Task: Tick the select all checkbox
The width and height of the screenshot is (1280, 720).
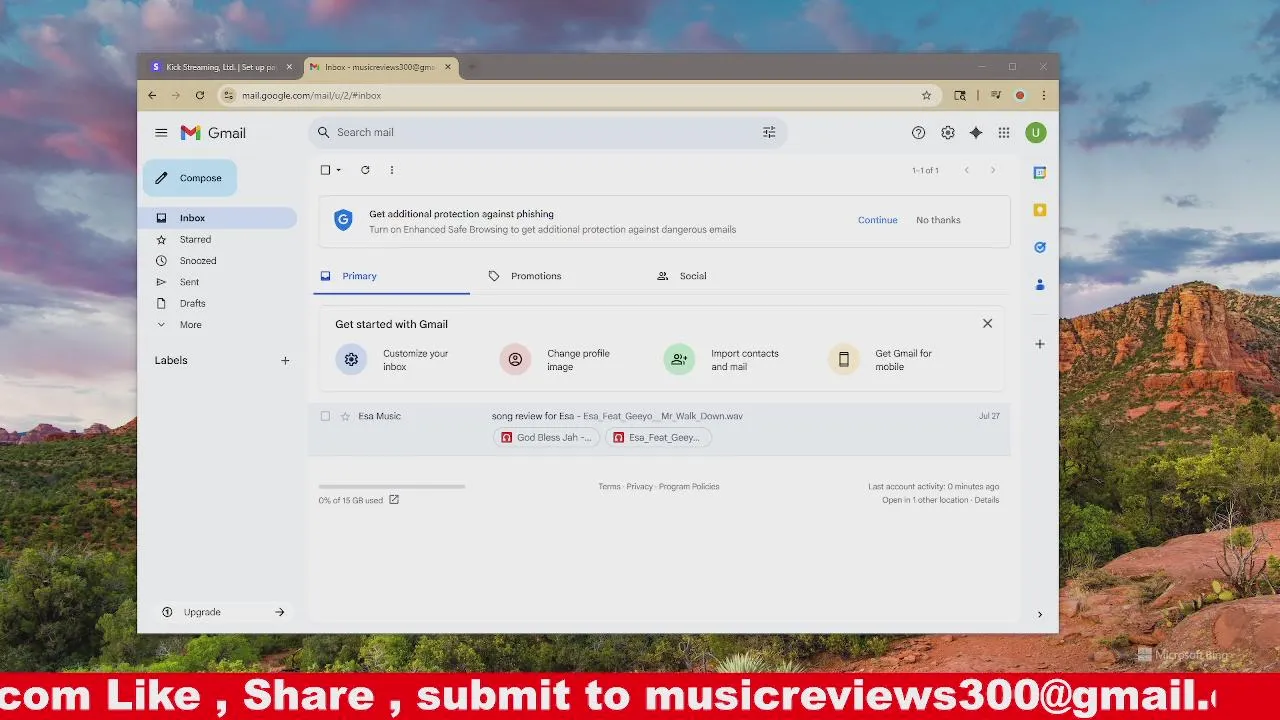Action: tap(325, 170)
